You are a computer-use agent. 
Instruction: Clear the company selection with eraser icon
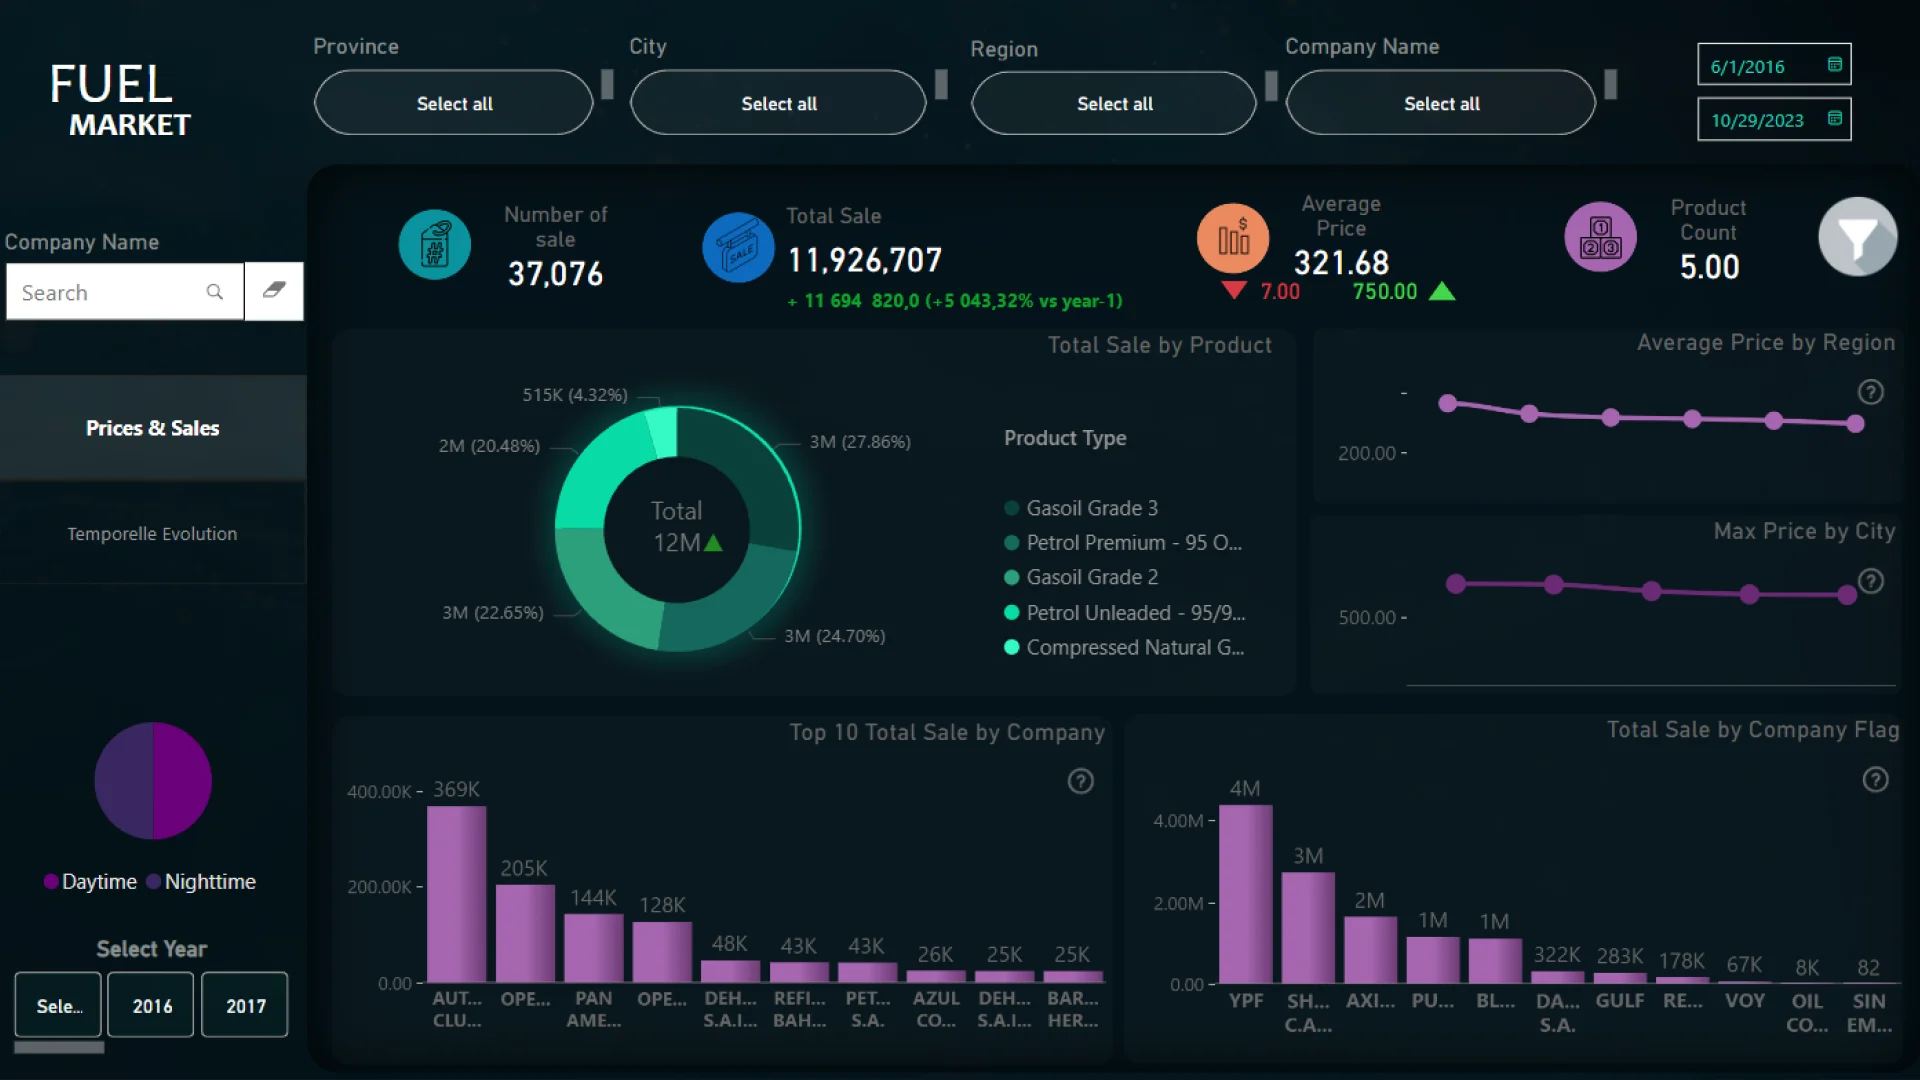point(274,291)
